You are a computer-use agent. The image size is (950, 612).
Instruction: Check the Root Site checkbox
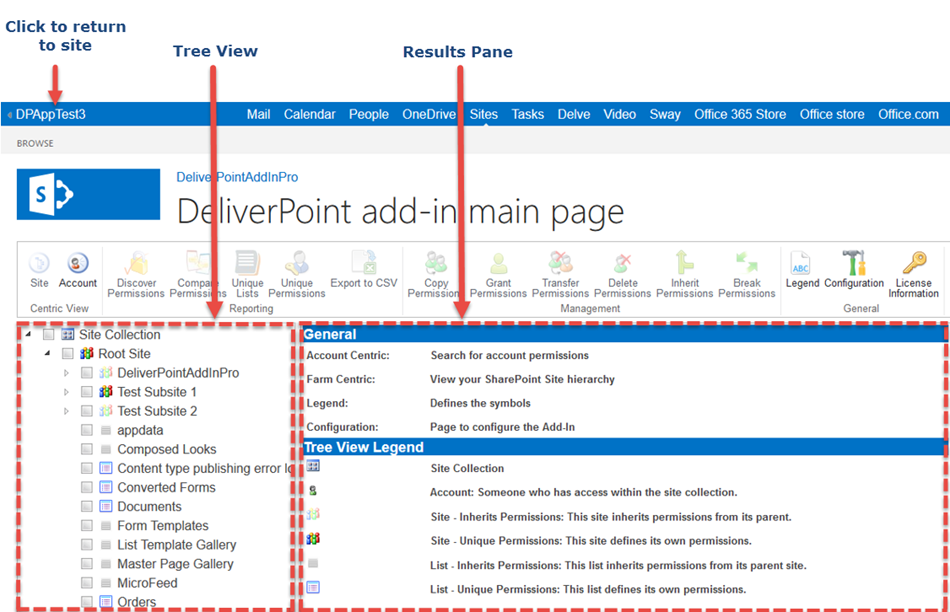point(68,353)
